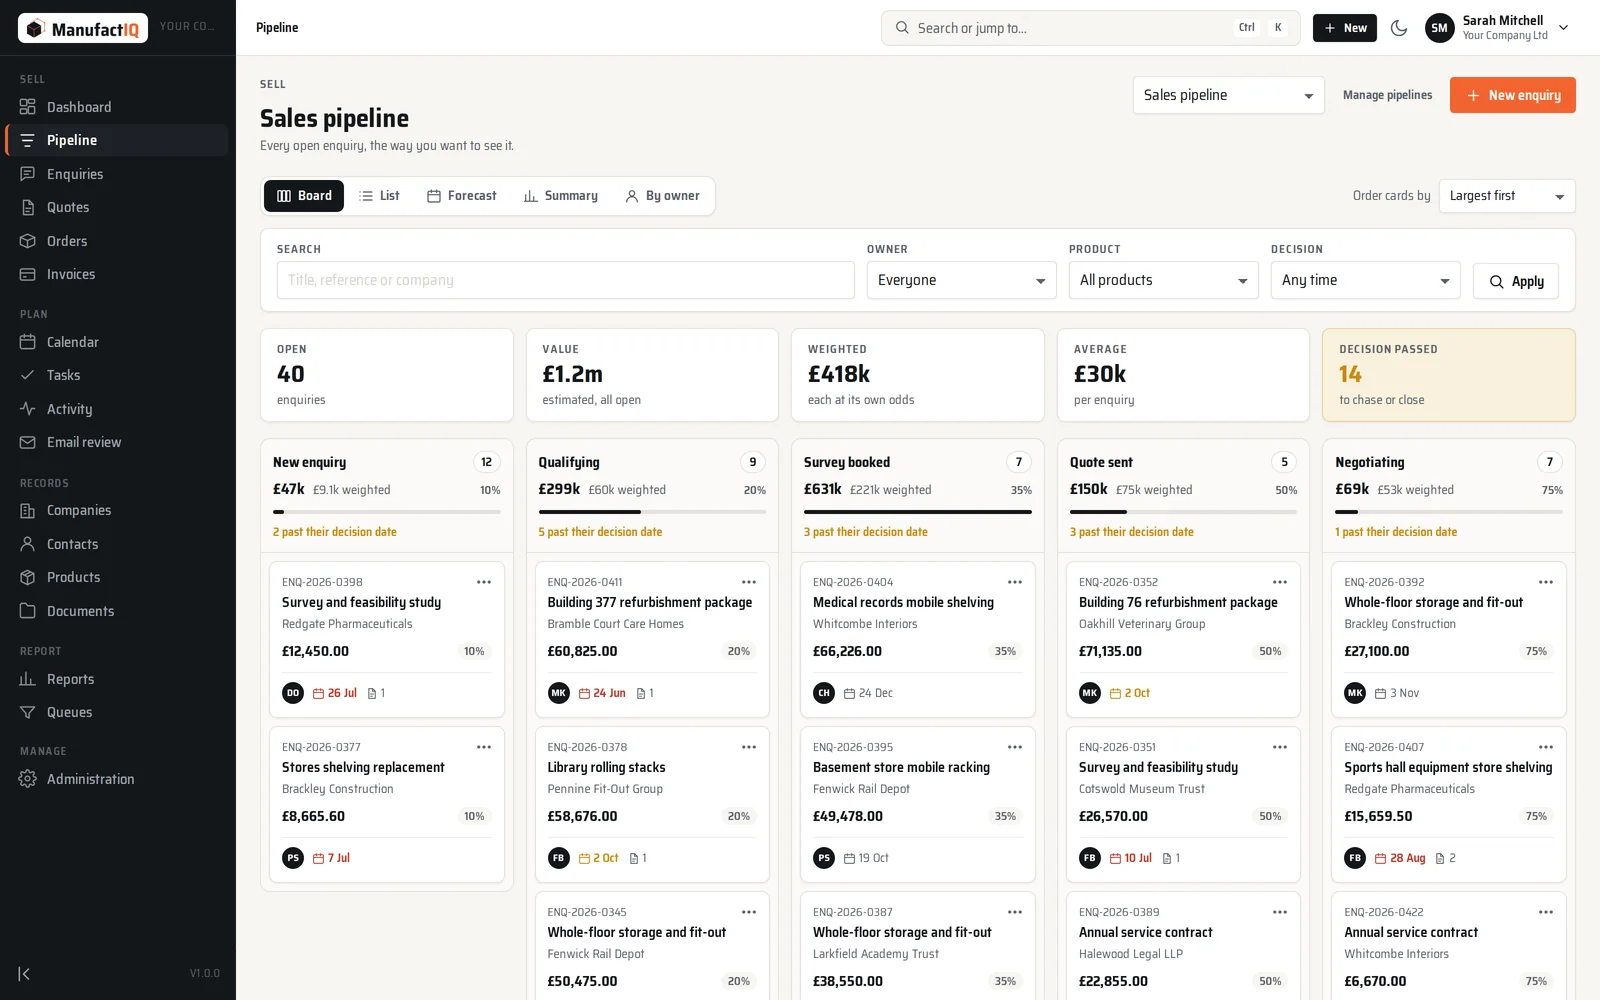Open card menu for ENQ-2026-0398
1600x1000 pixels.
484,582
